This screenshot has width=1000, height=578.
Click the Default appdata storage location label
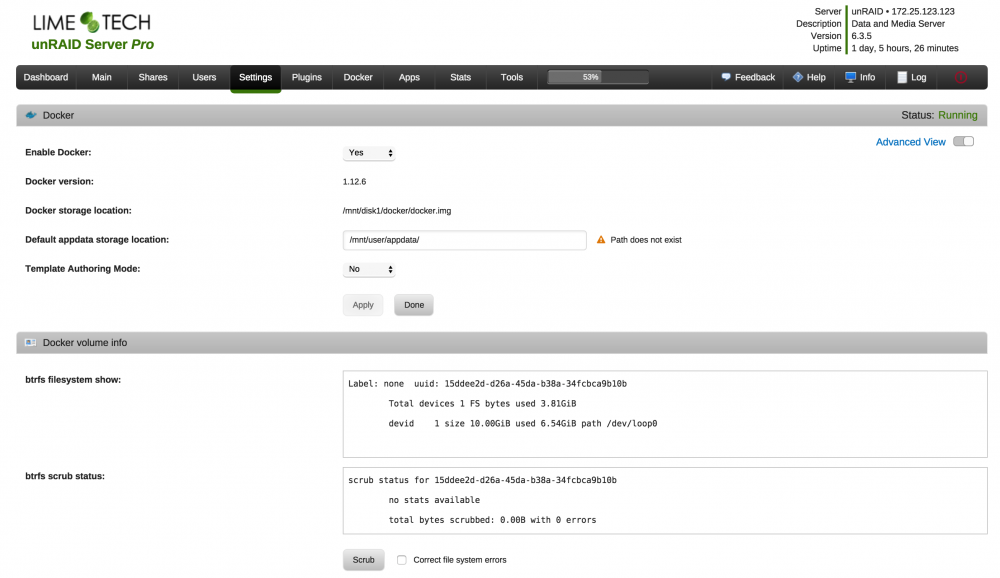[x=97, y=240]
